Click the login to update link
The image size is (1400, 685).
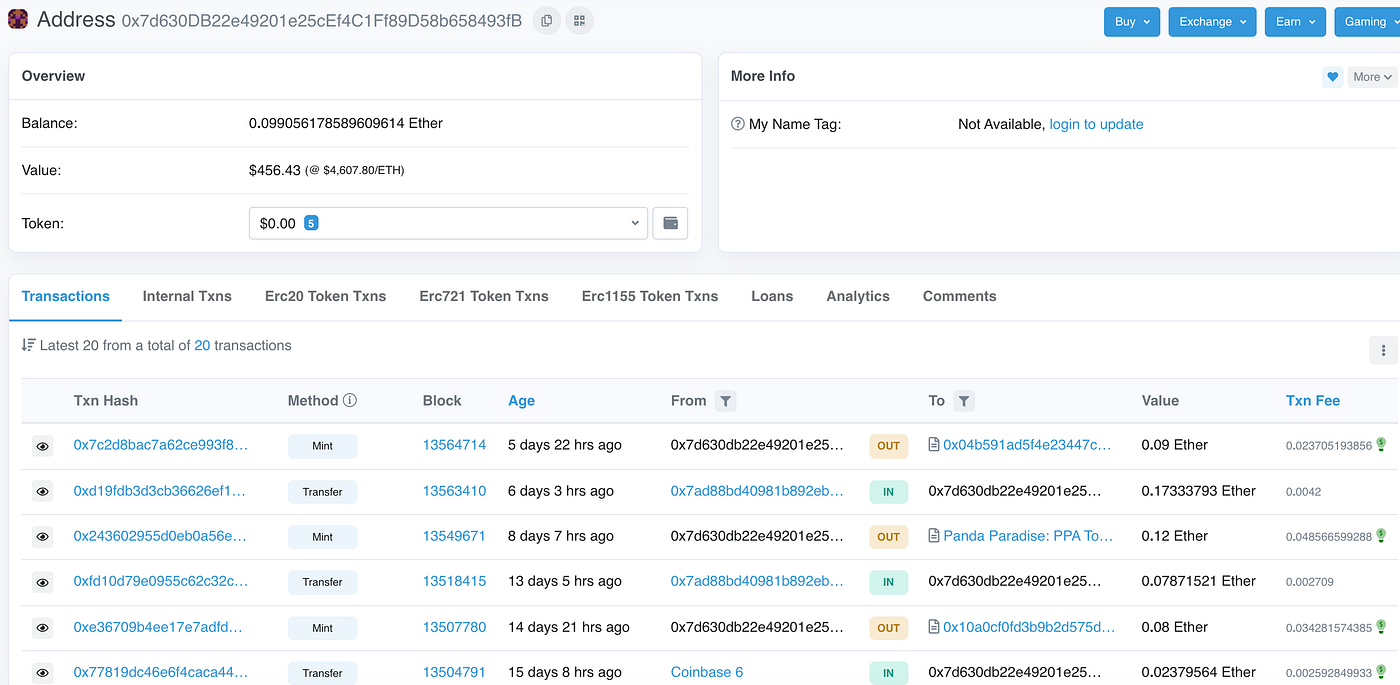click(1096, 124)
